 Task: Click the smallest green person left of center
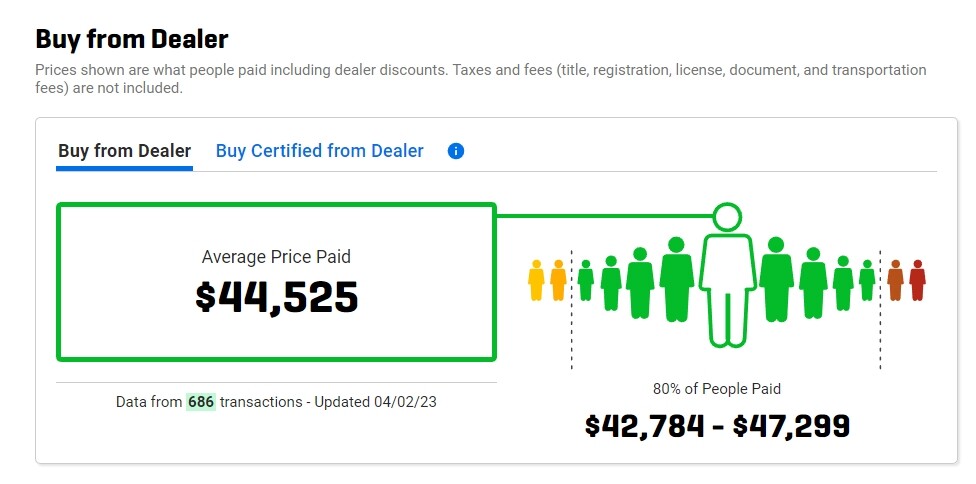click(x=585, y=280)
